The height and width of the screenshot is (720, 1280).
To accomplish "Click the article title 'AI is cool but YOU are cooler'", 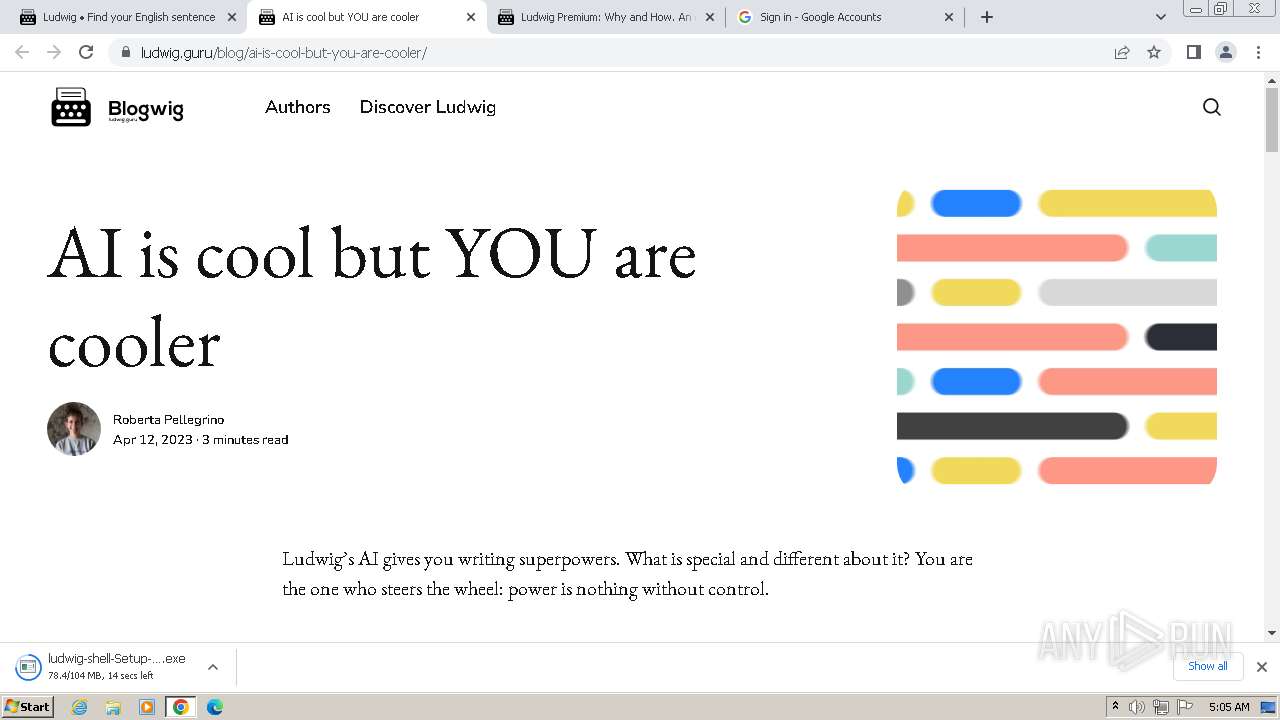I will point(372,297).
